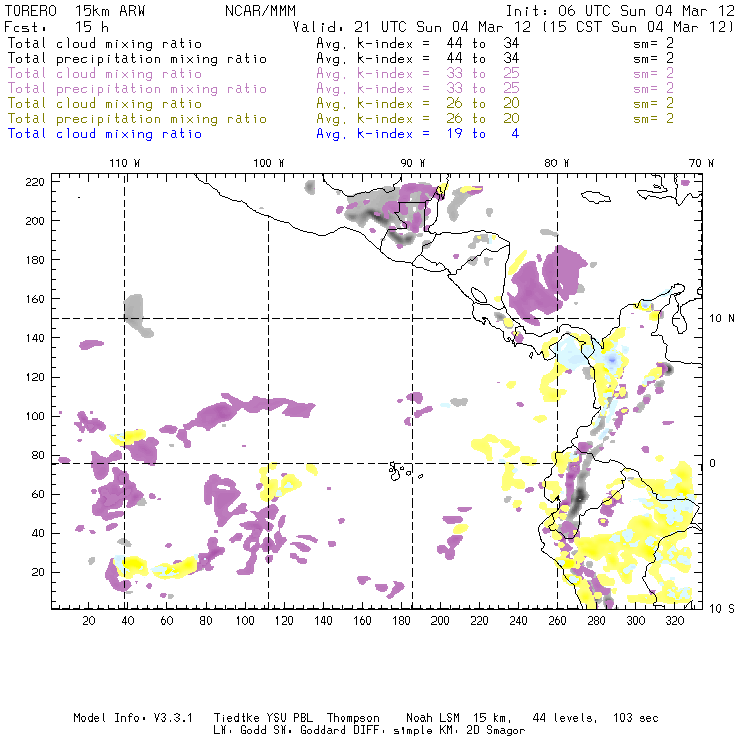Click the olive 'Total precipitation mixing ratio' legend line

tap(137, 119)
